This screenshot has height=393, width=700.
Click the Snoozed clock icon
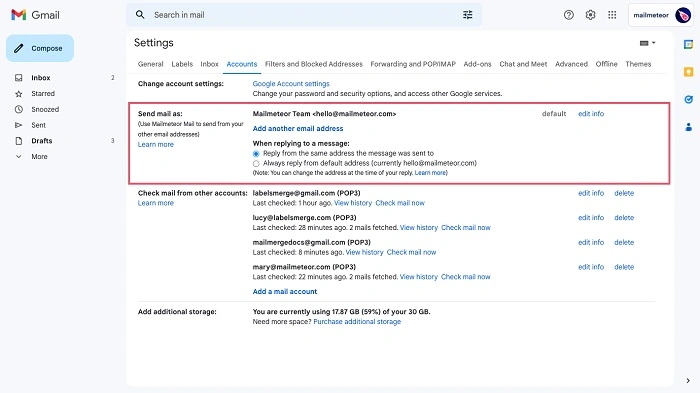19,109
